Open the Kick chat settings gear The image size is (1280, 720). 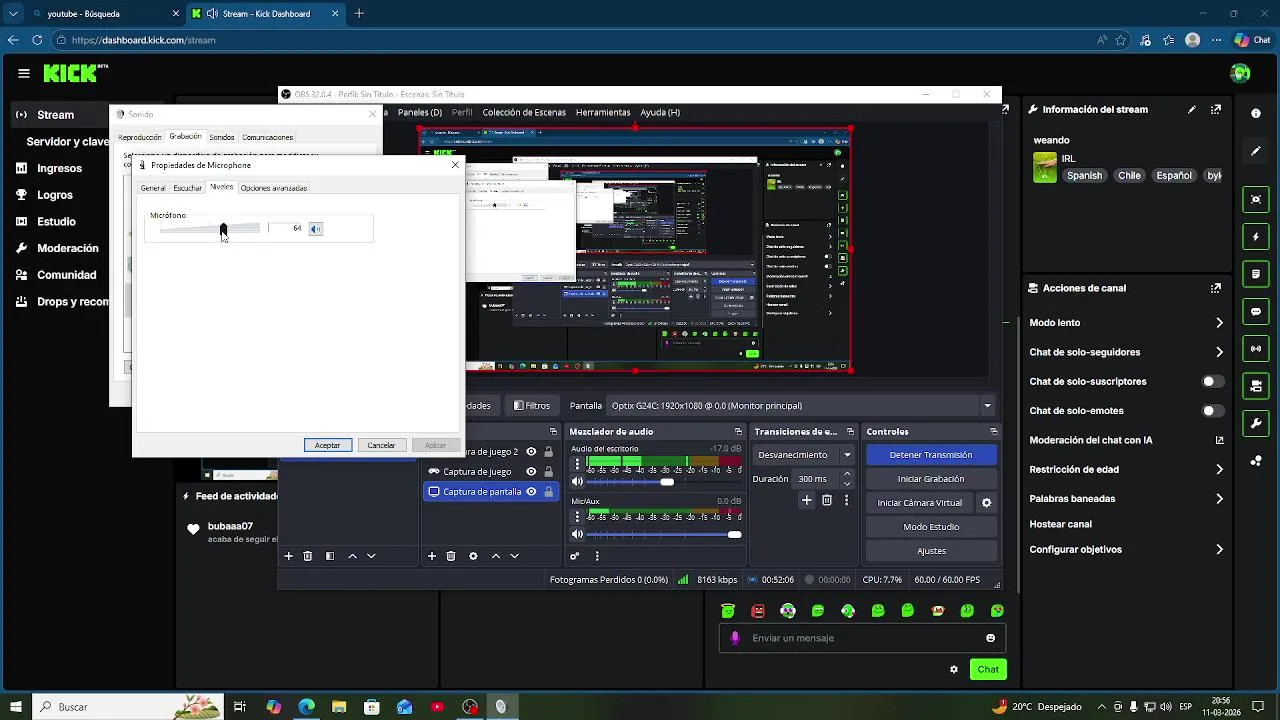pos(954,669)
